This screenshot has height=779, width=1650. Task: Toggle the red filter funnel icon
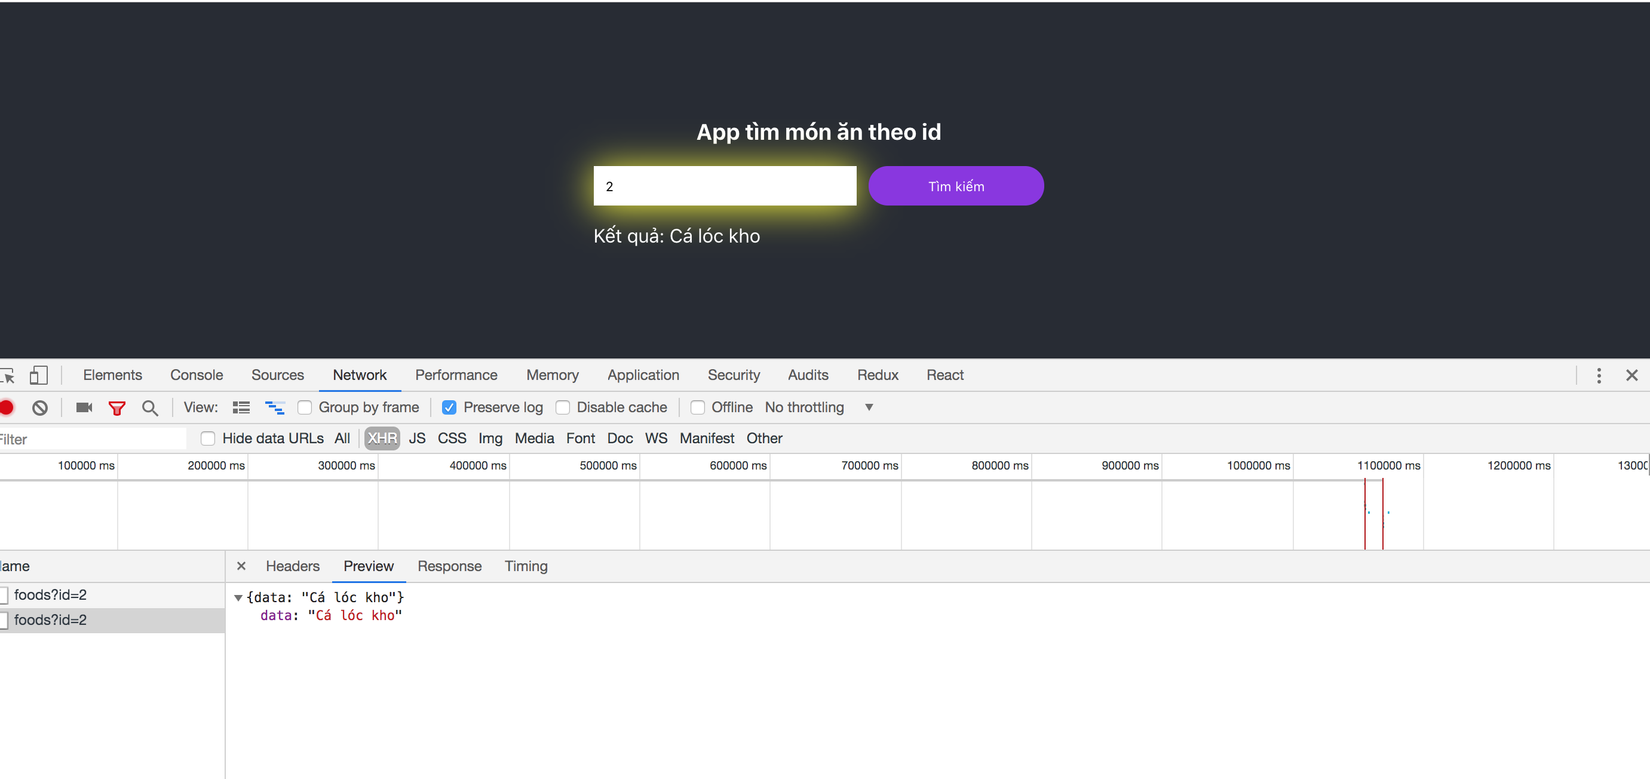117,408
